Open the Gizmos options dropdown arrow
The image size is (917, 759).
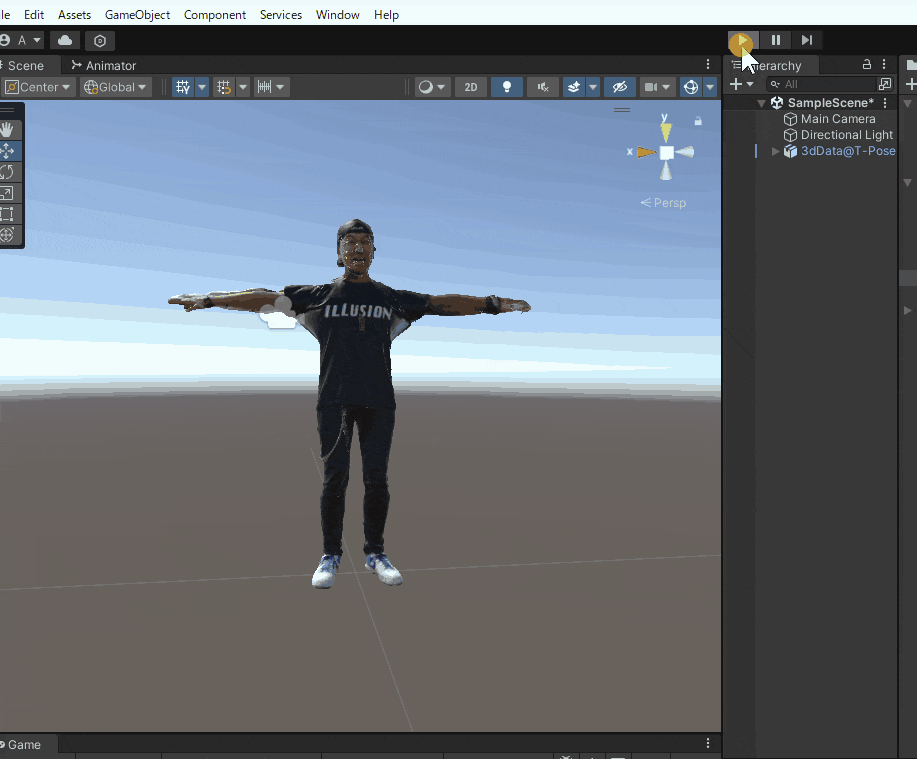(710, 87)
